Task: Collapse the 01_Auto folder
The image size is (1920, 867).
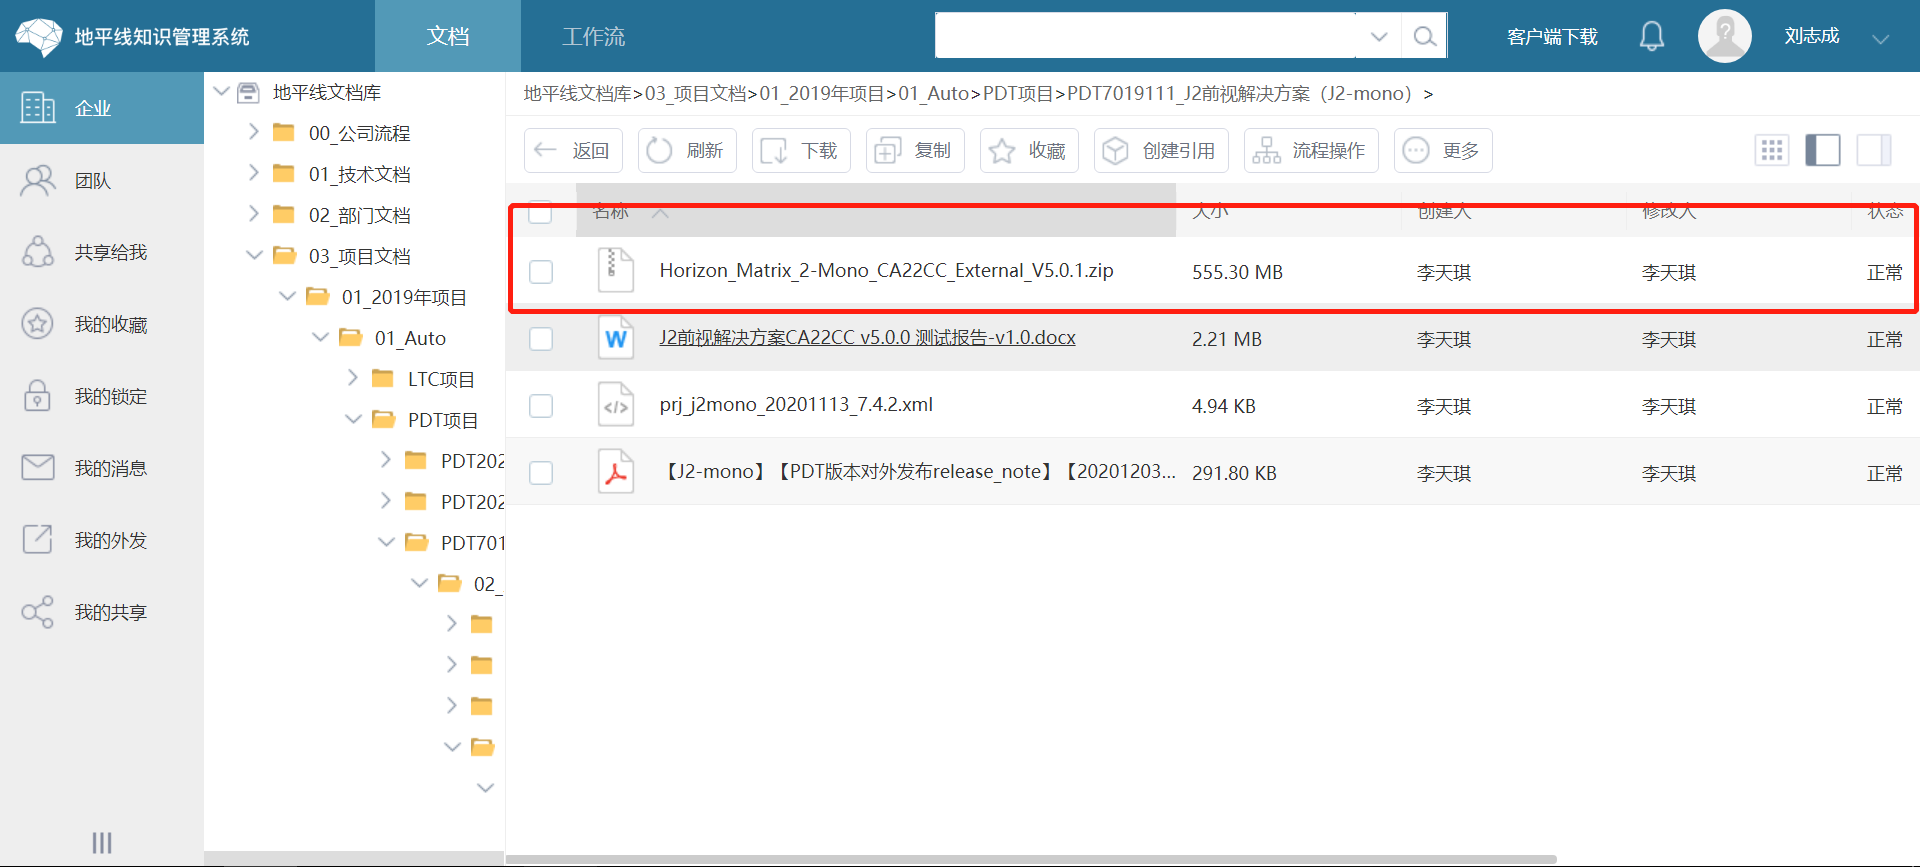Action: [321, 337]
